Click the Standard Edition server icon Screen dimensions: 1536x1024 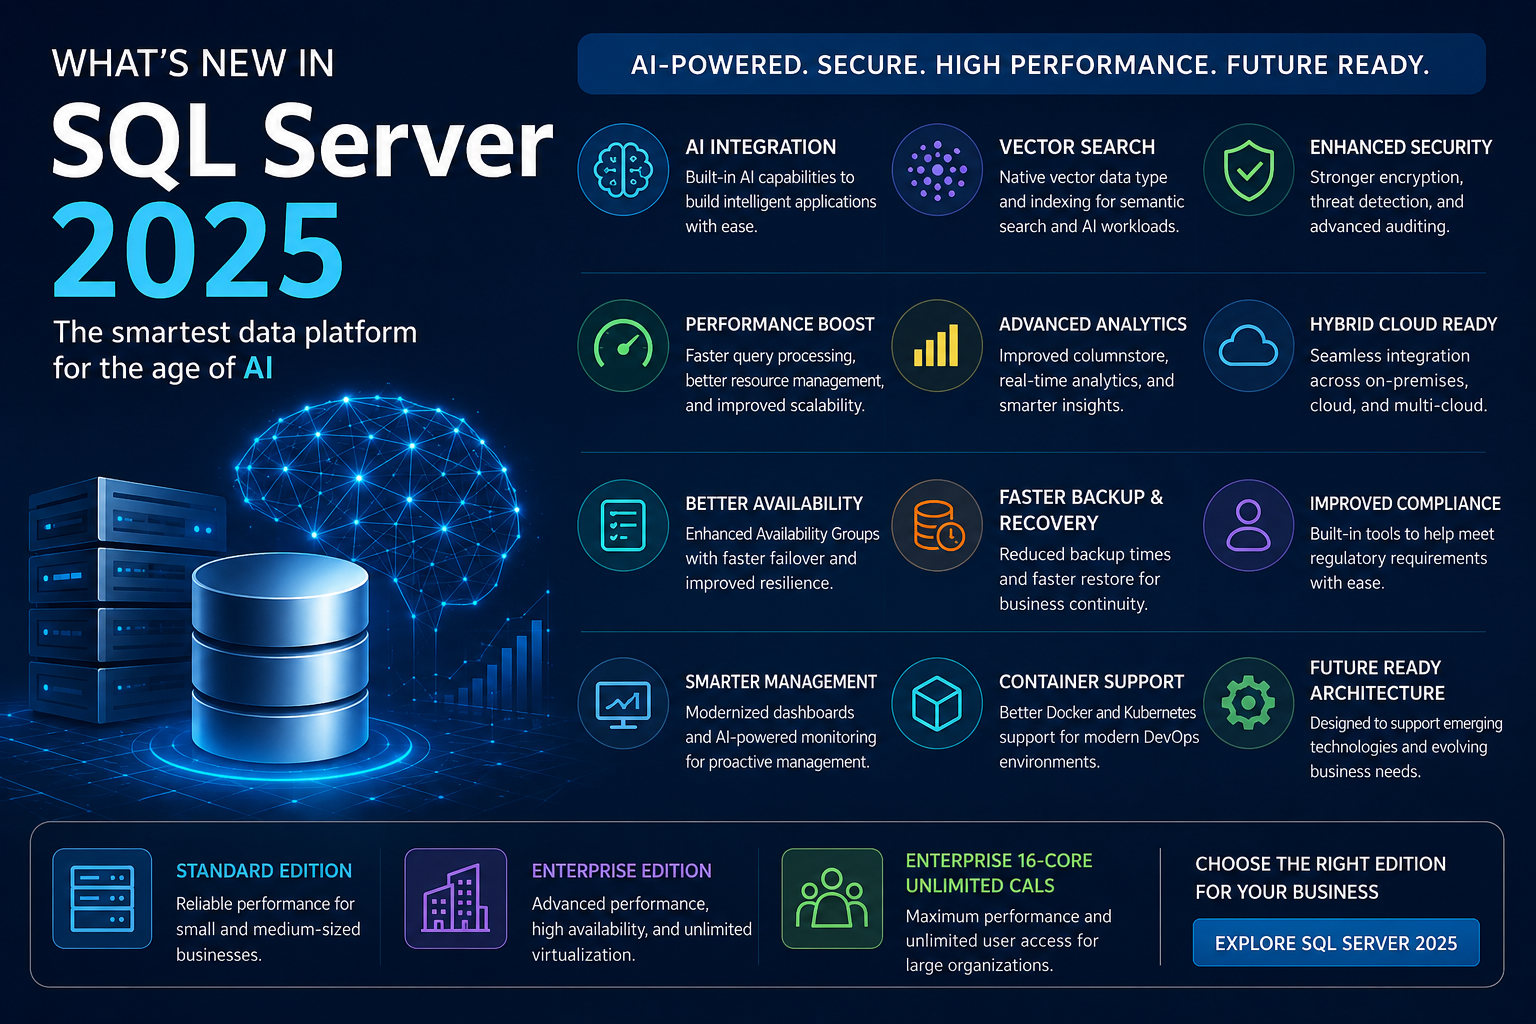[x=102, y=898]
